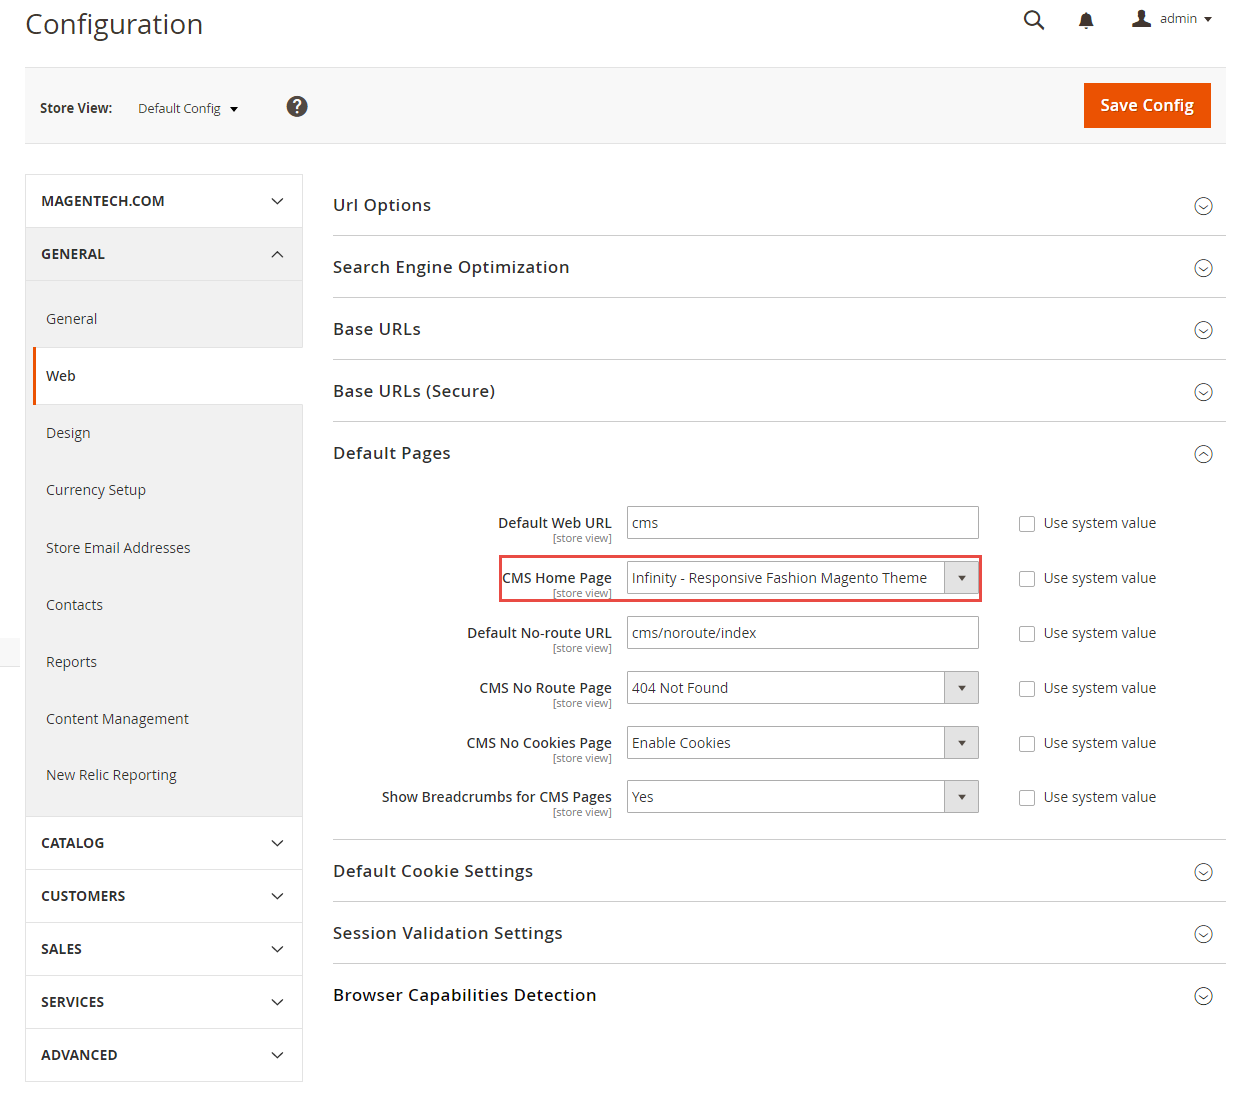Open the notifications bell

click(1086, 20)
